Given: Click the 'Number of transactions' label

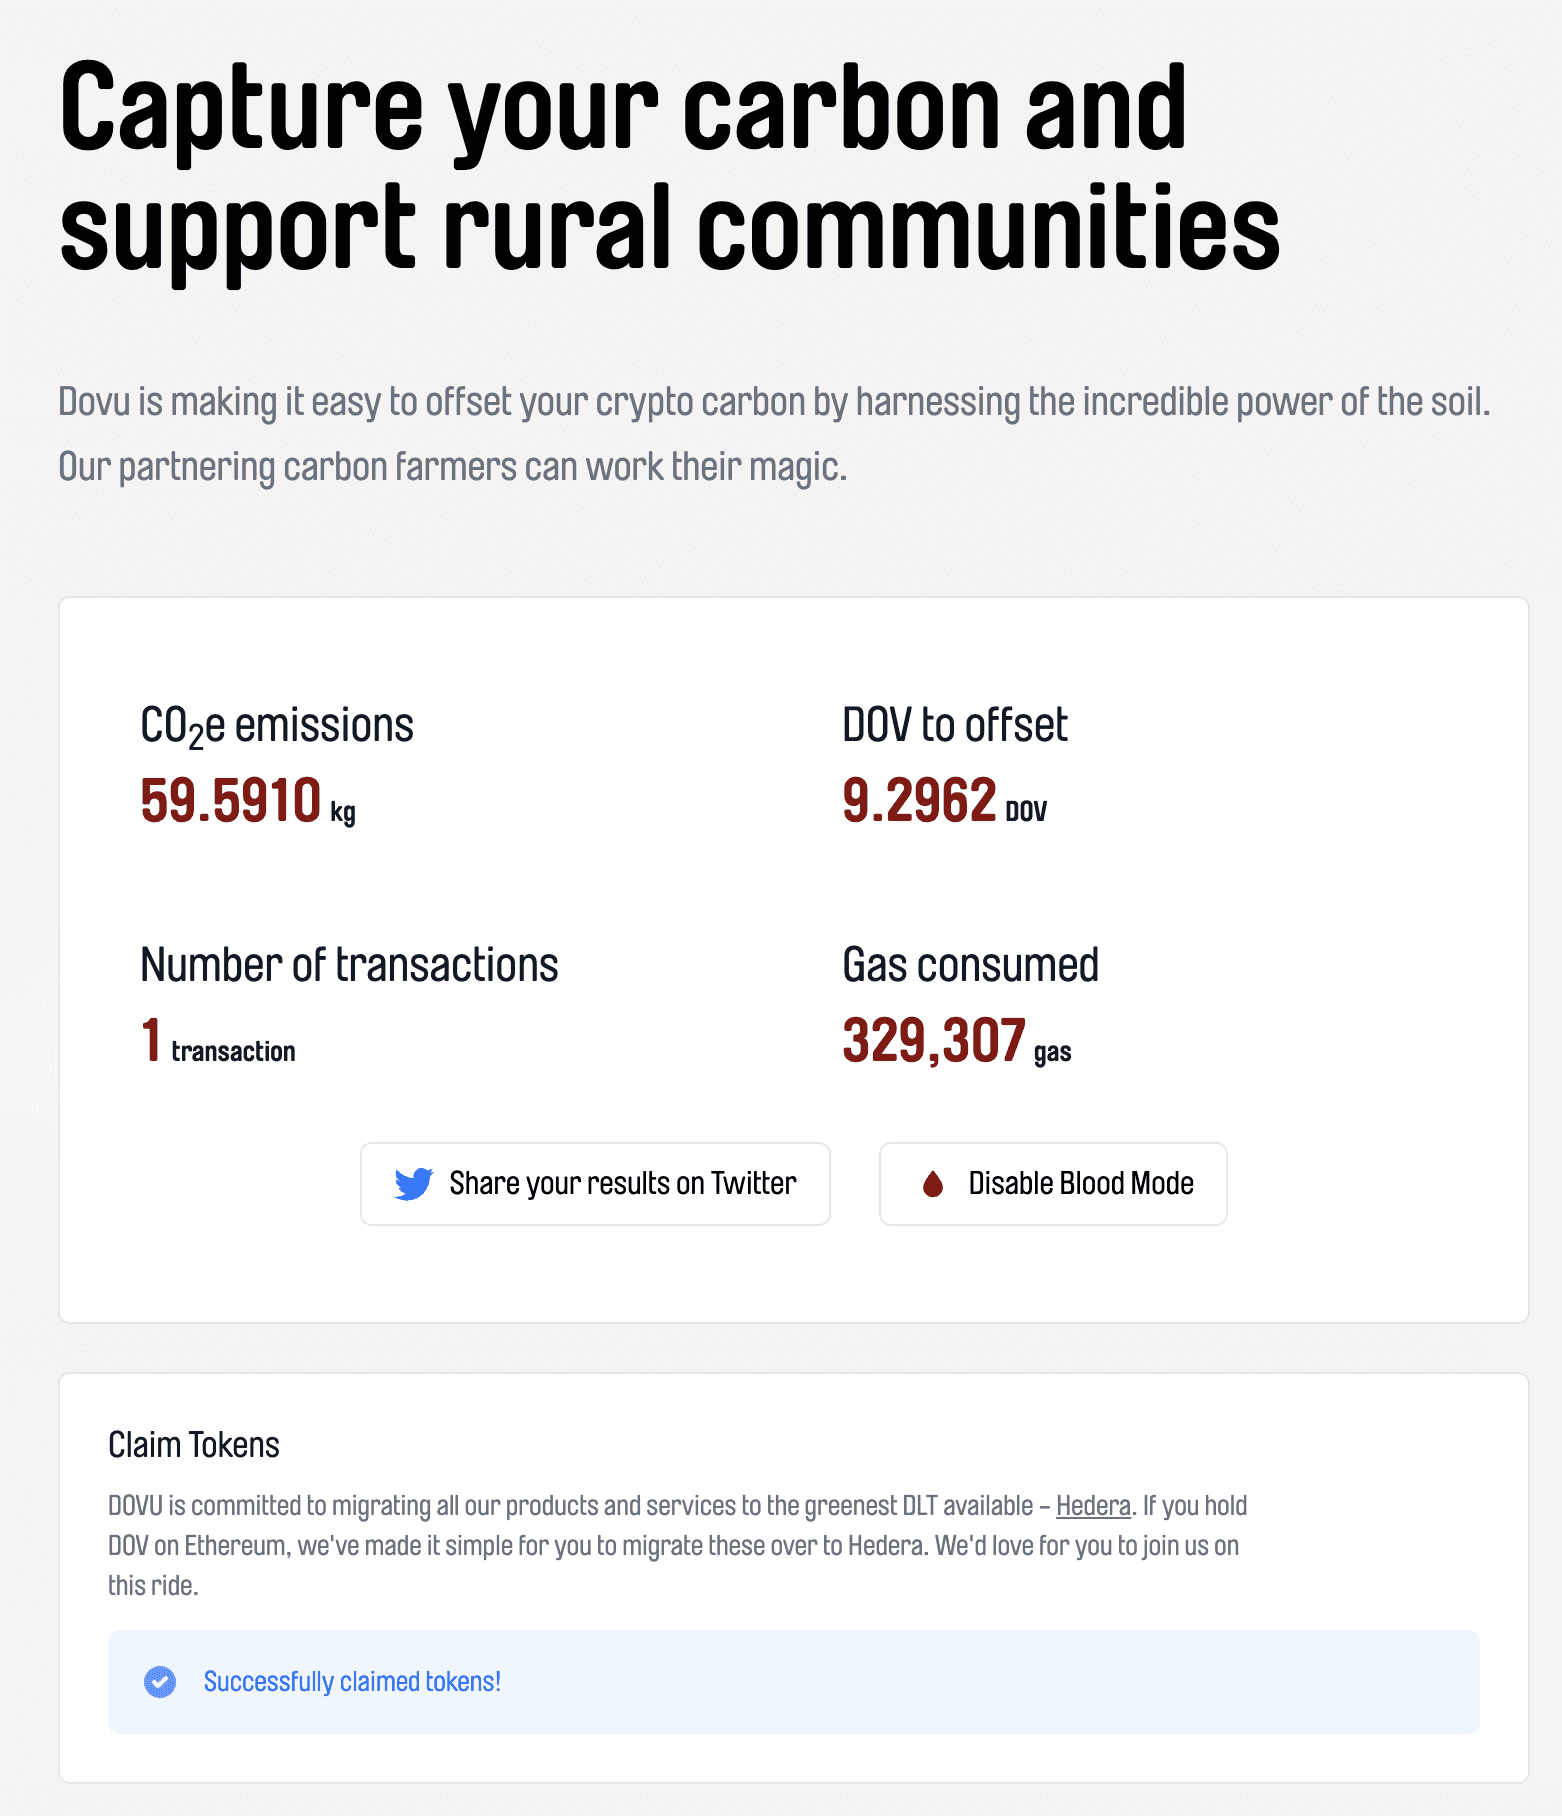Looking at the screenshot, I should tap(349, 966).
